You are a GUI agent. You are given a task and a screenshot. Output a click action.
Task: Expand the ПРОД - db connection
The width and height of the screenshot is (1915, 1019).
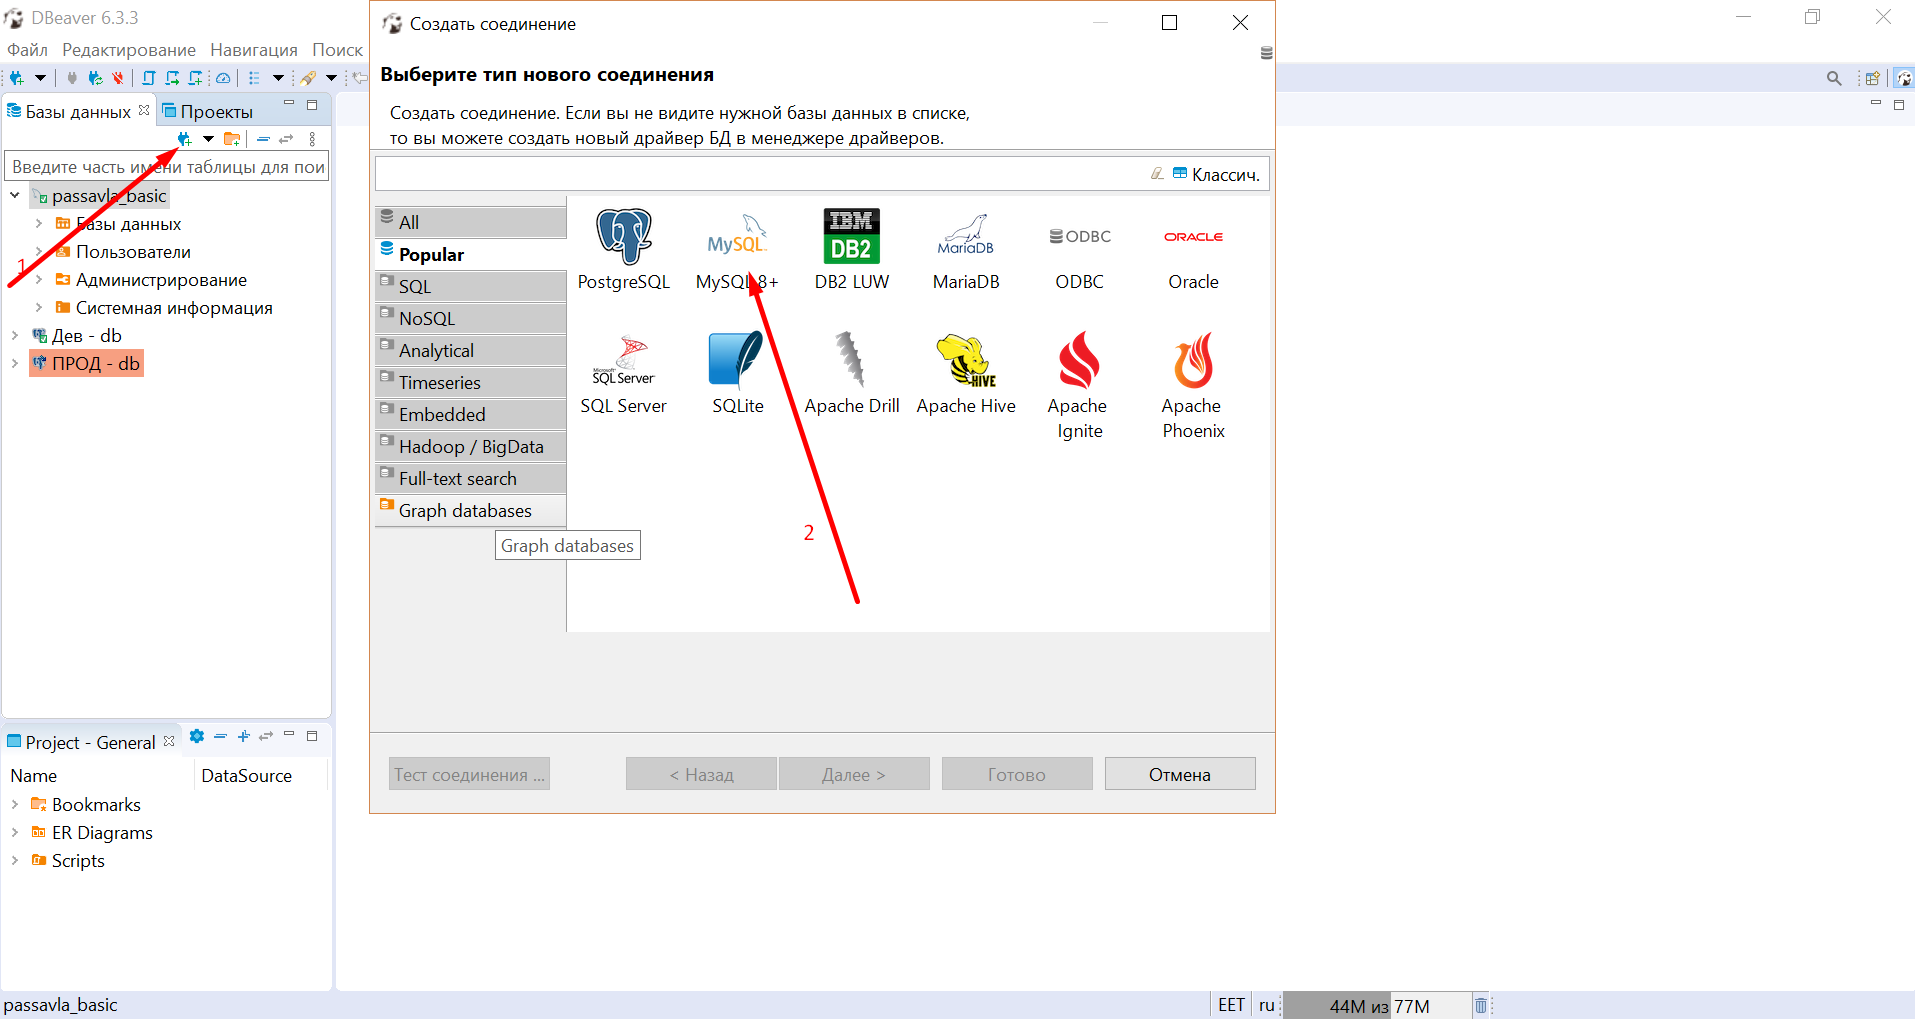15,364
